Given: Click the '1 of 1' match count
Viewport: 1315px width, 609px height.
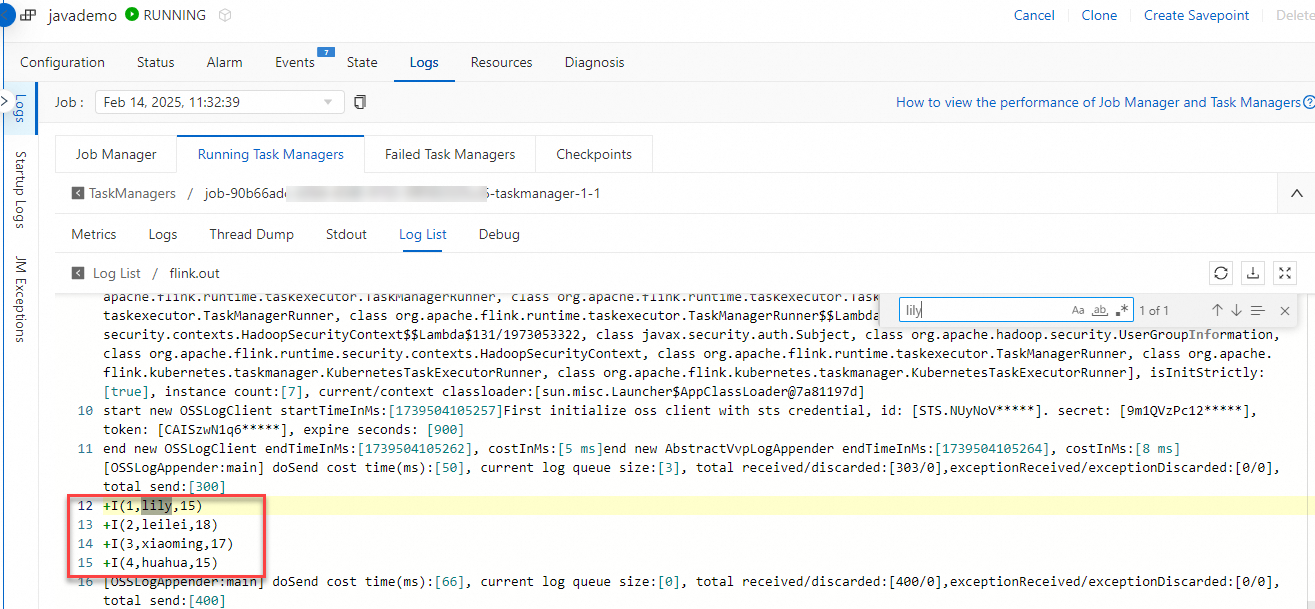Looking at the screenshot, I should (1152, 311).
